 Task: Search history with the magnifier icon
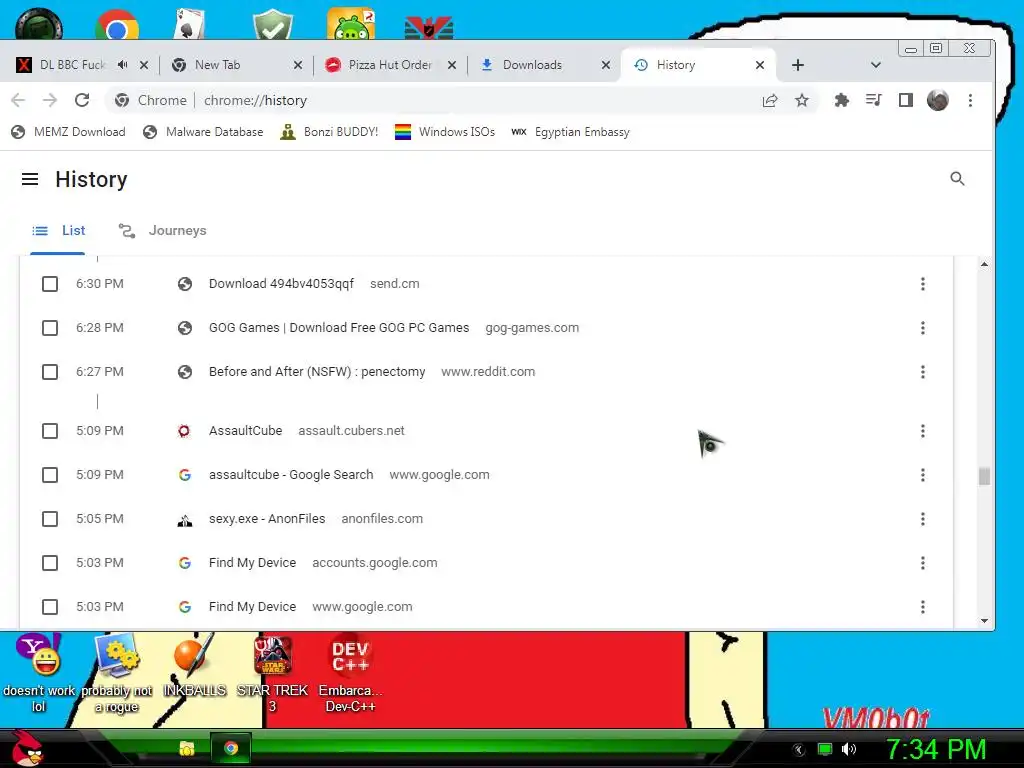pos(957,178)
